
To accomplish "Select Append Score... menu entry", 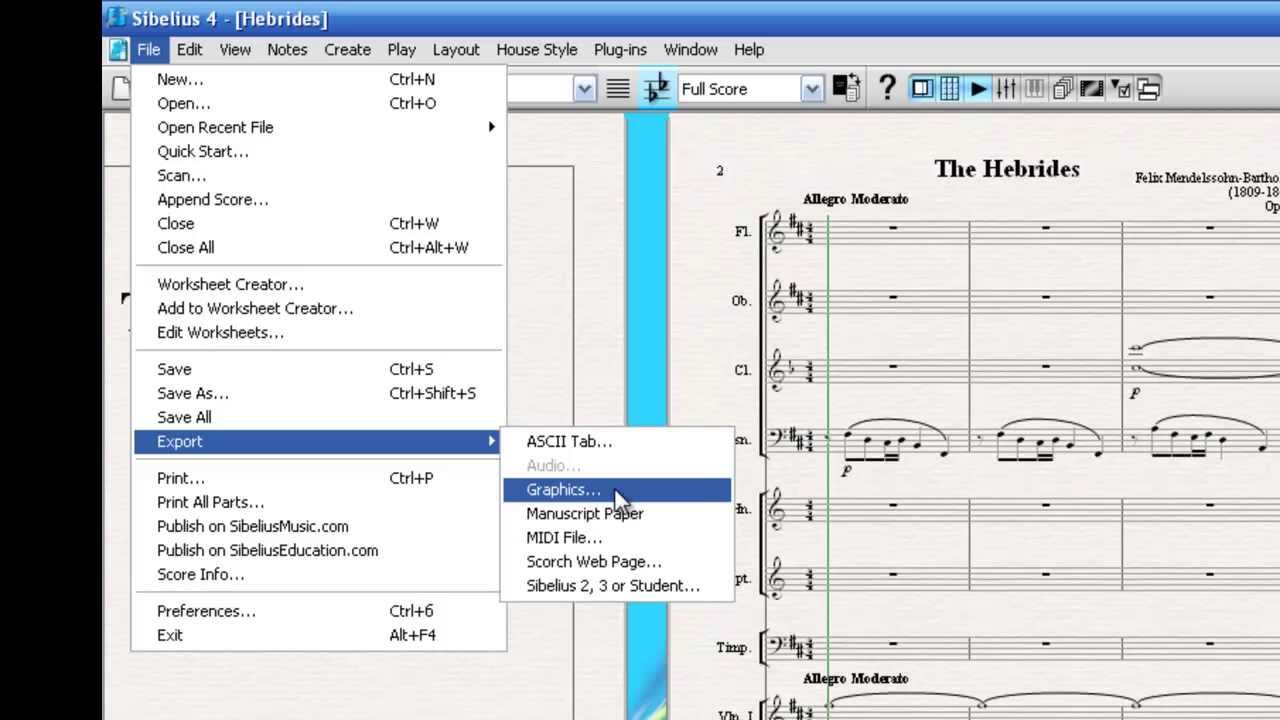I will (x=319, y=199).
